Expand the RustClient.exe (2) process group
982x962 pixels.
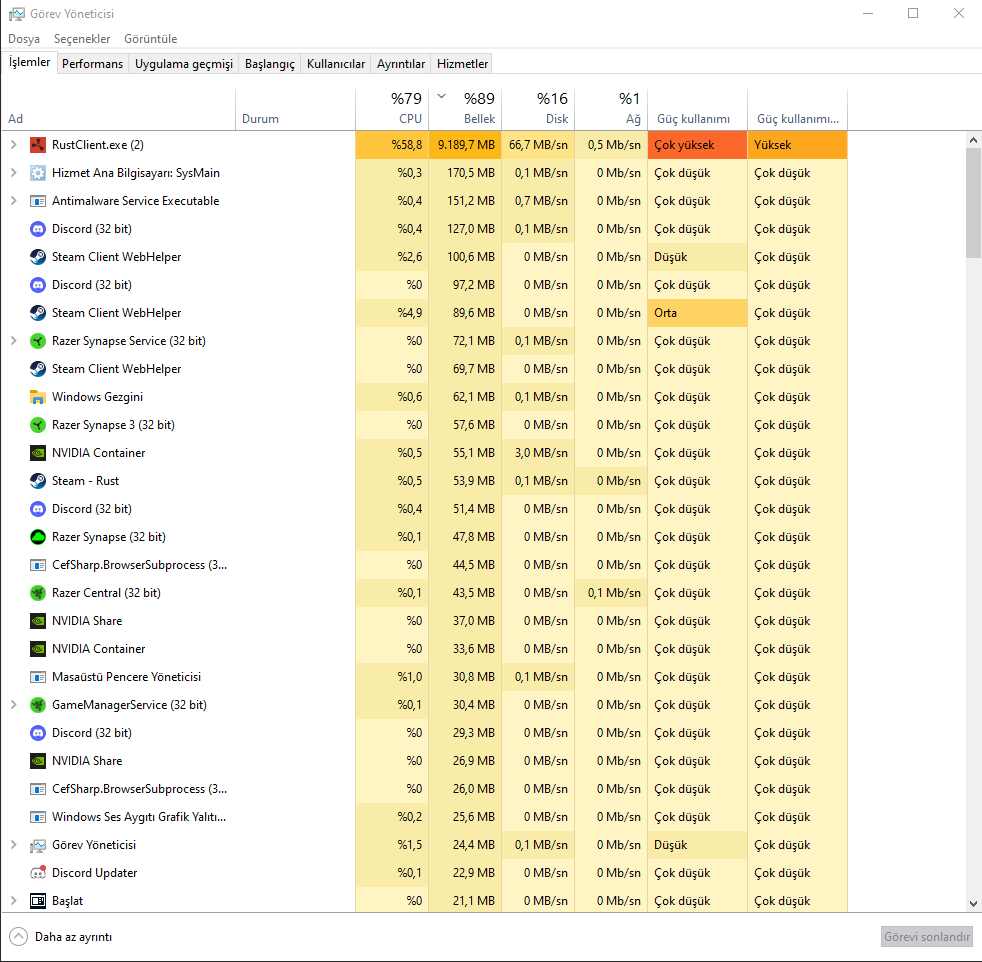click(x=14, y=145)
